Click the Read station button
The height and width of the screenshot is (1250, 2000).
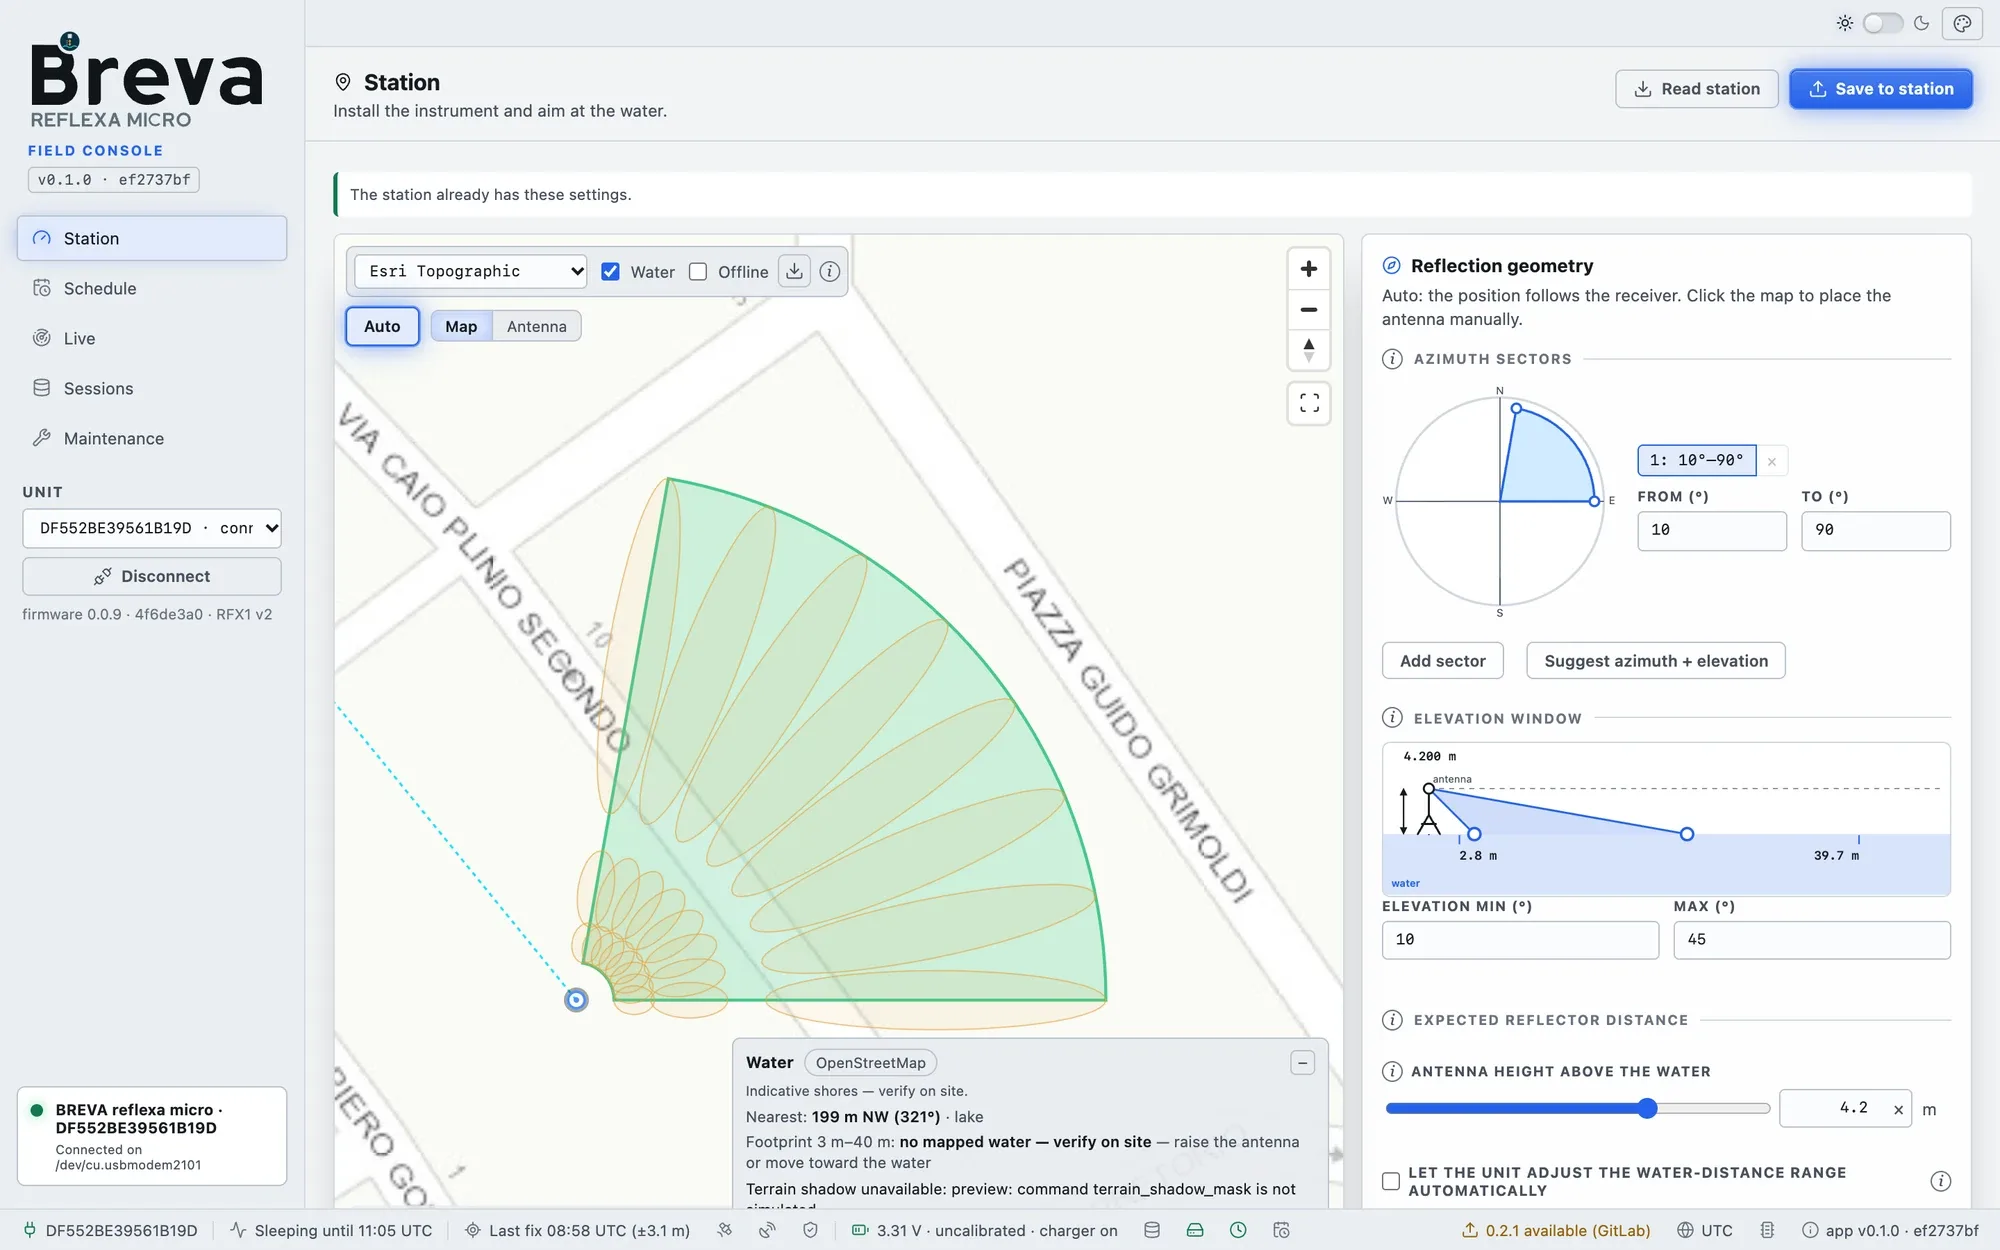pos(1697,89)
